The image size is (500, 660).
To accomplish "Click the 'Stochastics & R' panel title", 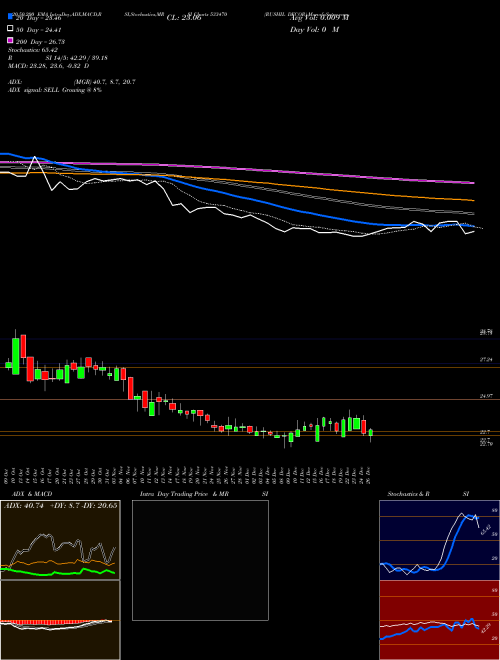I will point(409,494).
